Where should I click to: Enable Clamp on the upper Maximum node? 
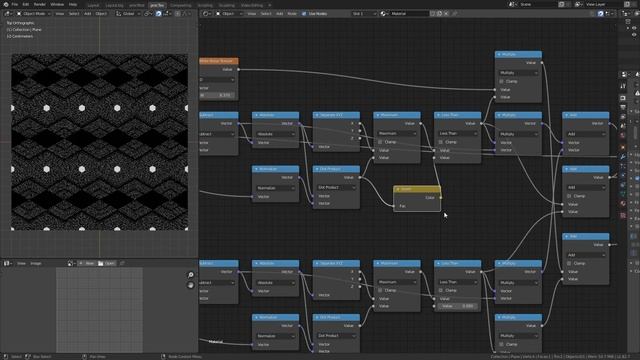coord(380,142)
